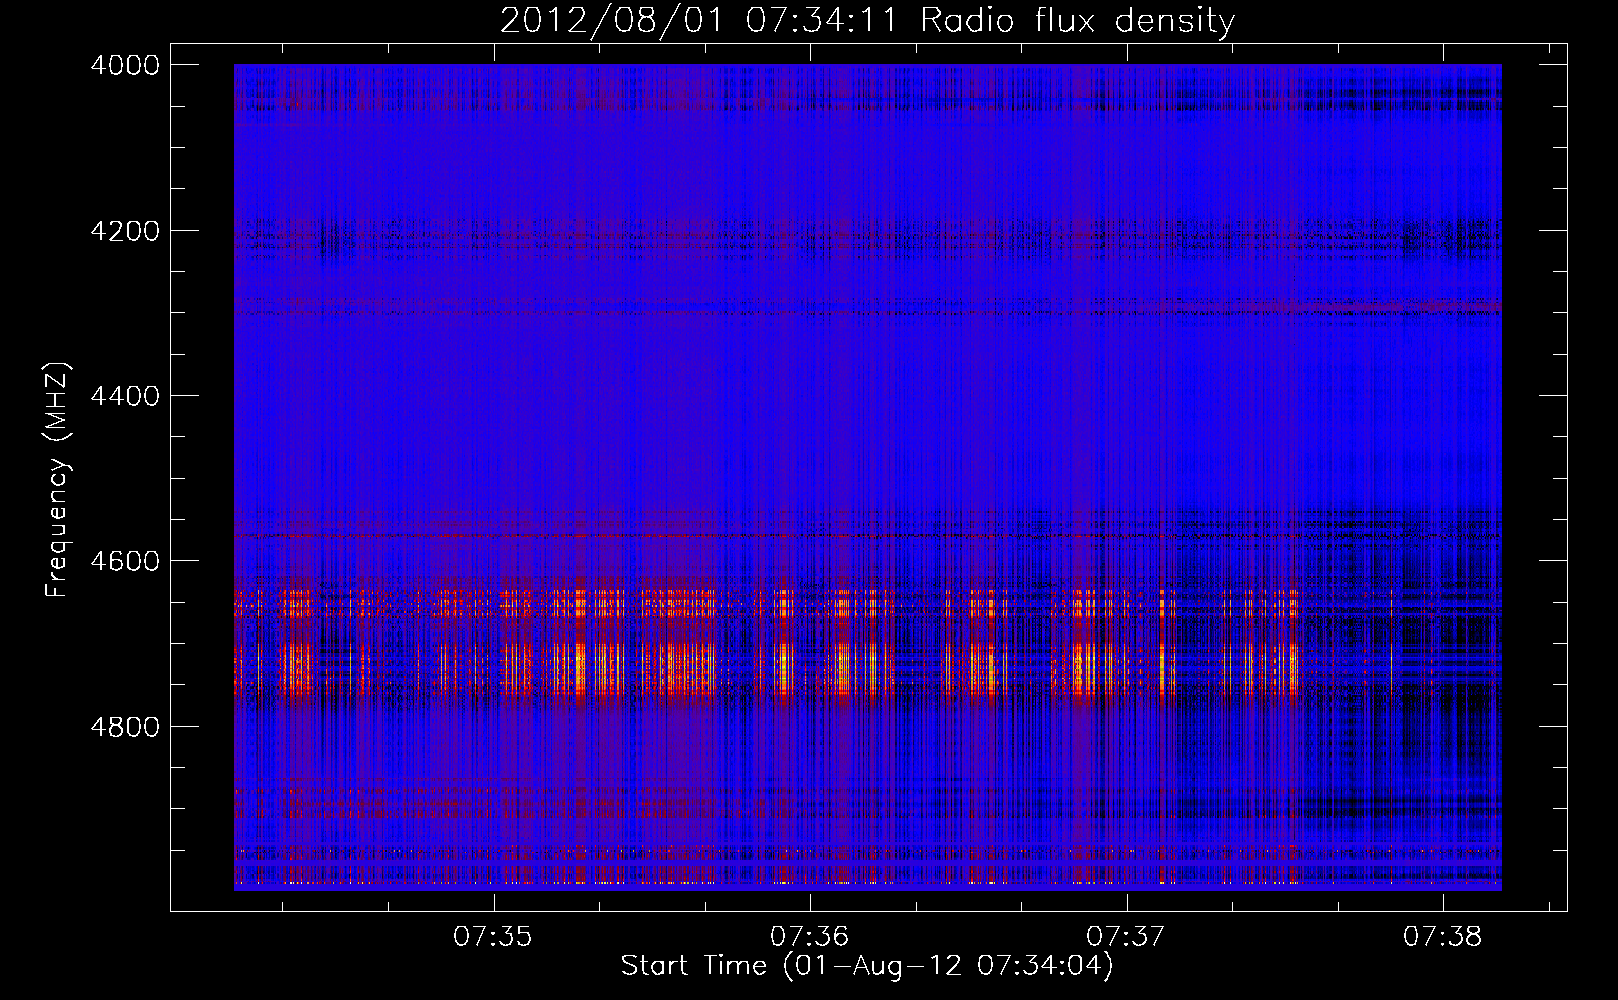1618x1000 pixels.
Task: Click the plot title '2012/08/01 07:34:11 Radio flux density'
Action: [867, 20]
